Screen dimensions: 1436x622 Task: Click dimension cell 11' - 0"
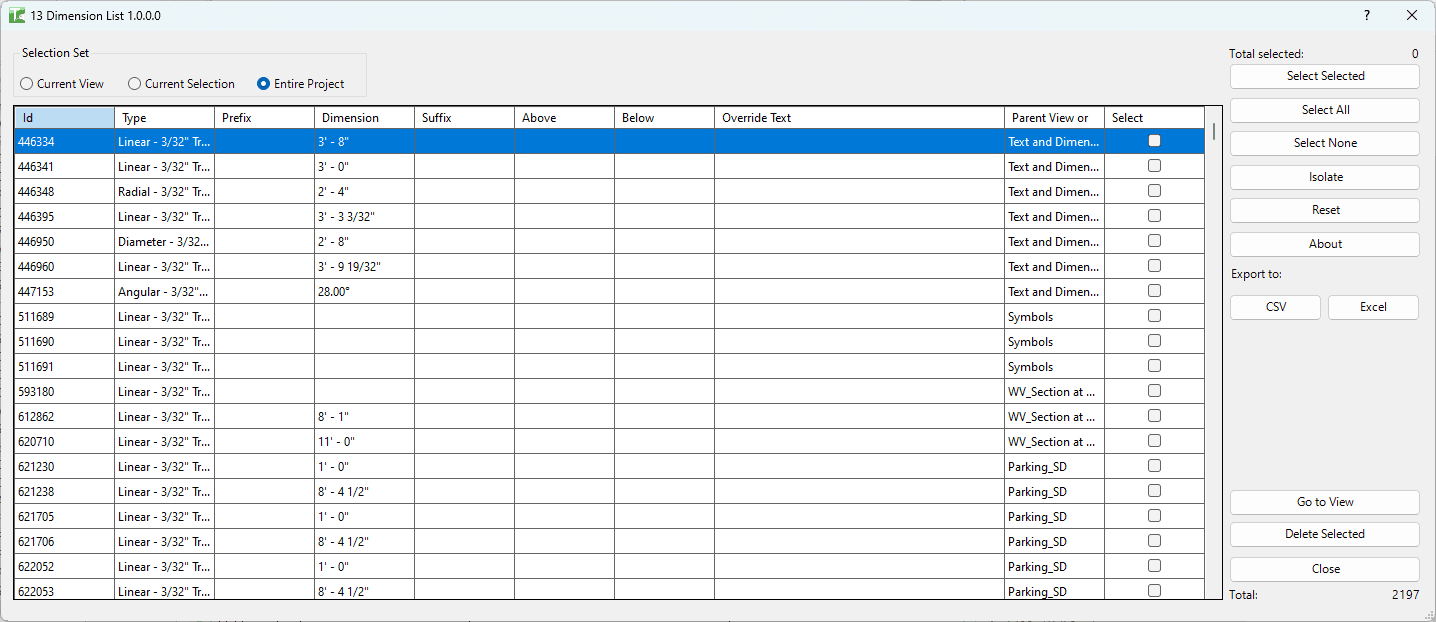(365, 442)
